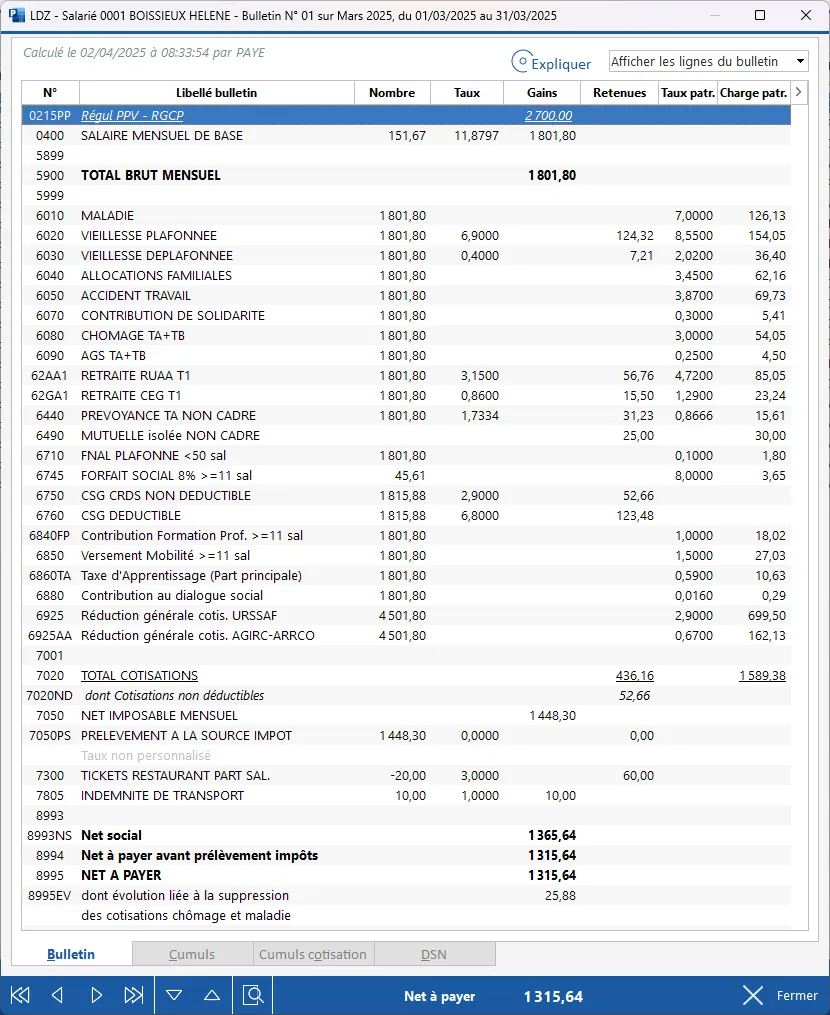Click the Expliquer button

coord(551,63)
